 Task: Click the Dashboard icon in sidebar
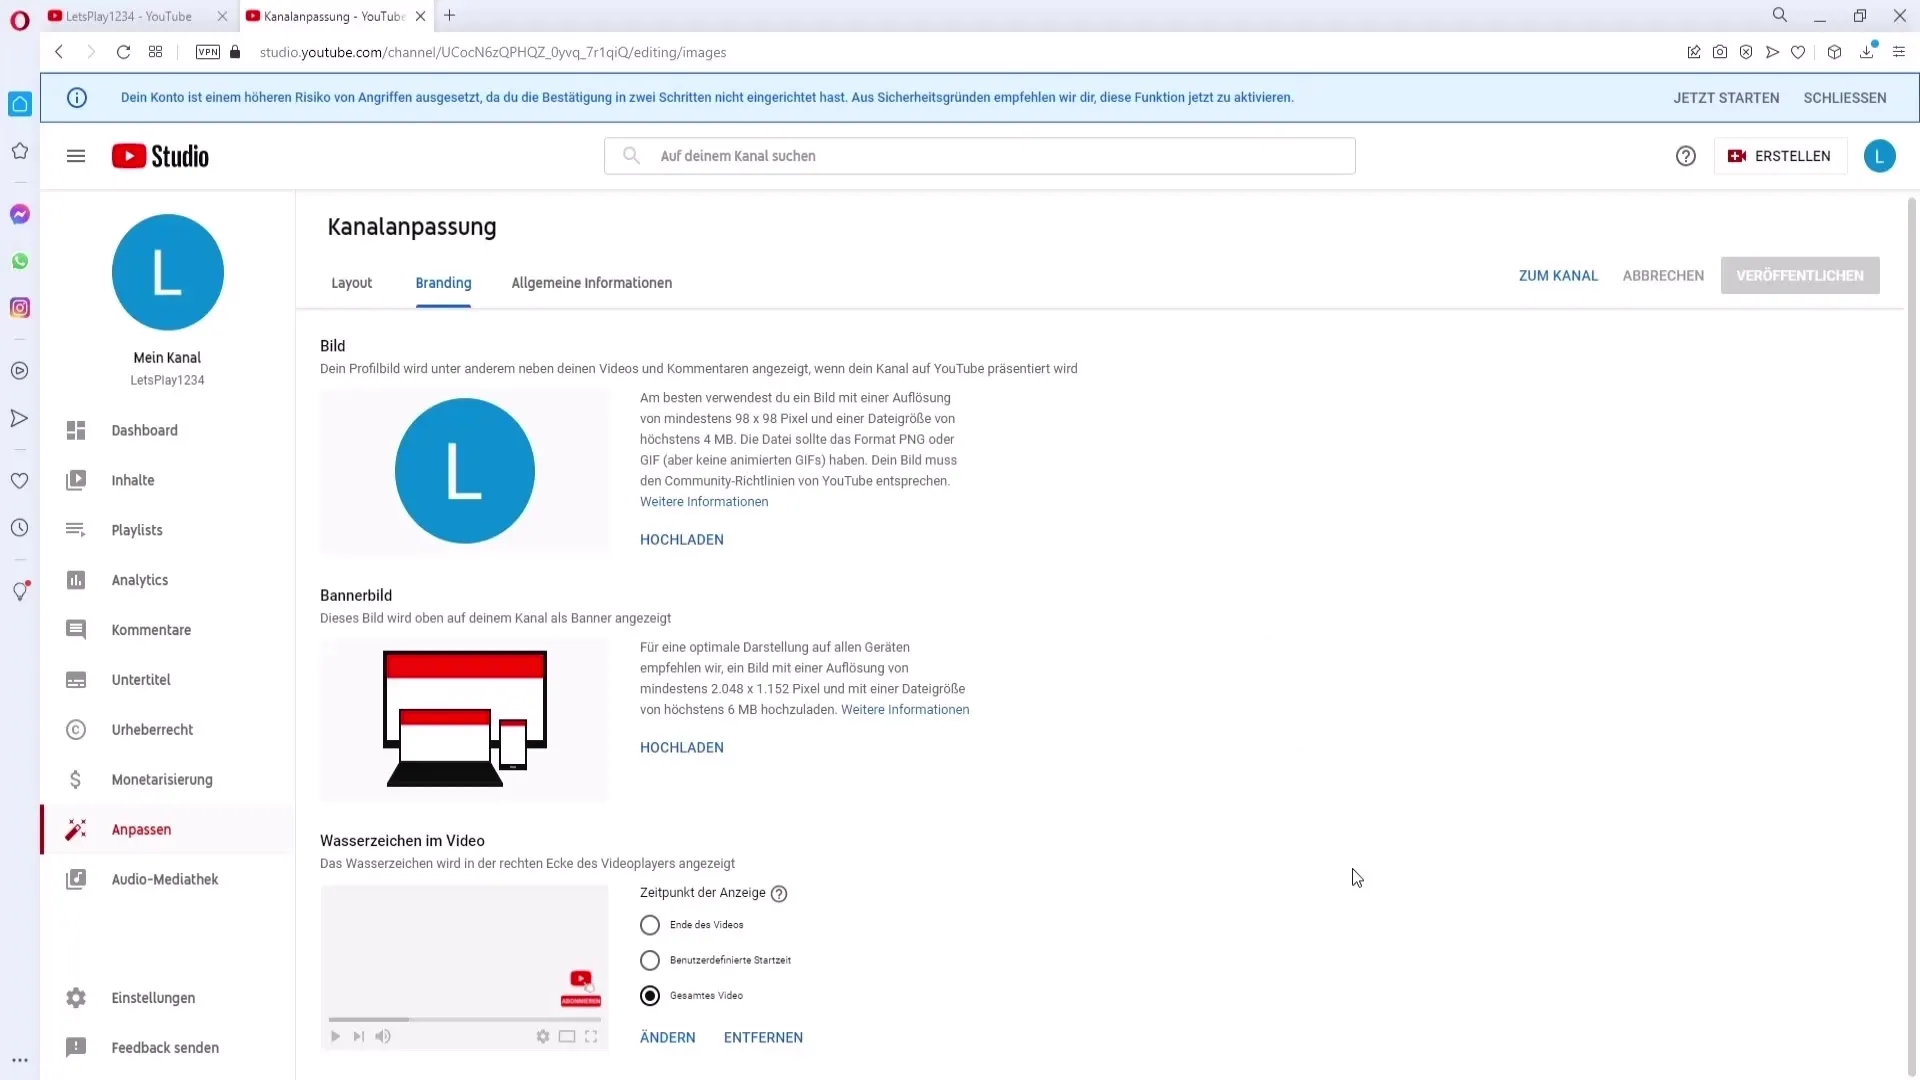coord(76,429)
